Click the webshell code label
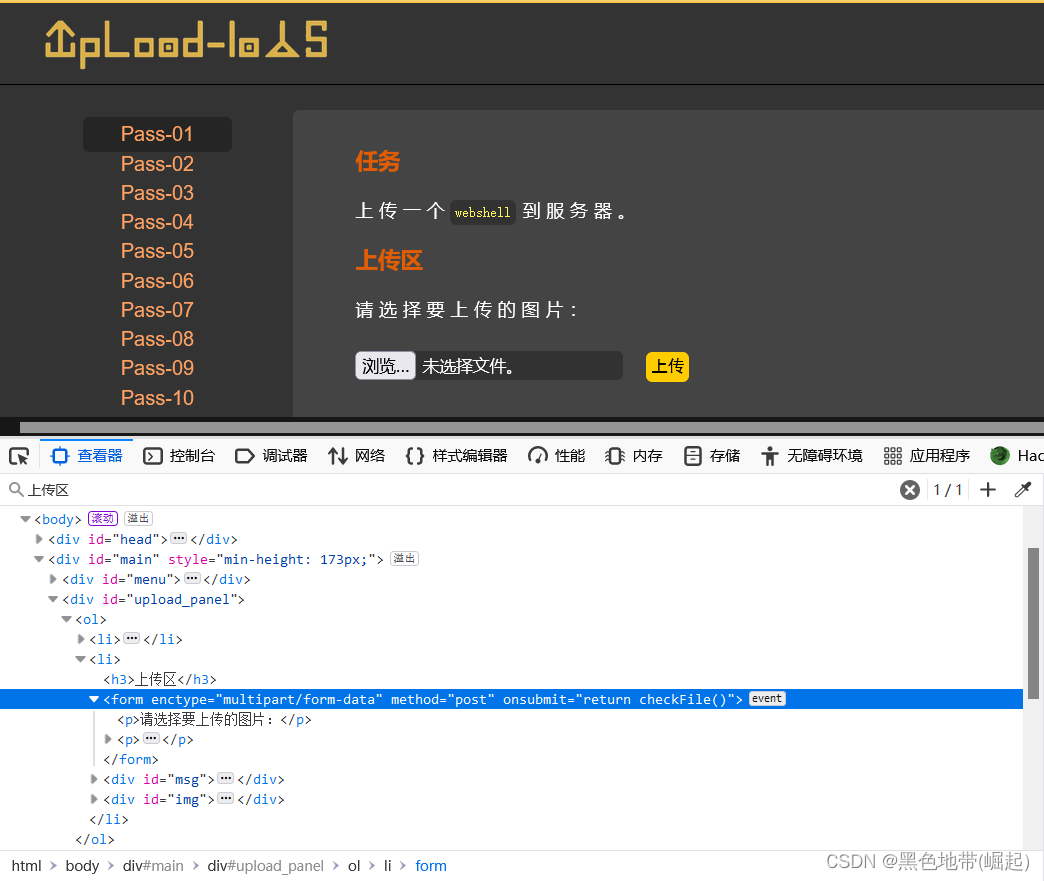 (x=483, y=212)
